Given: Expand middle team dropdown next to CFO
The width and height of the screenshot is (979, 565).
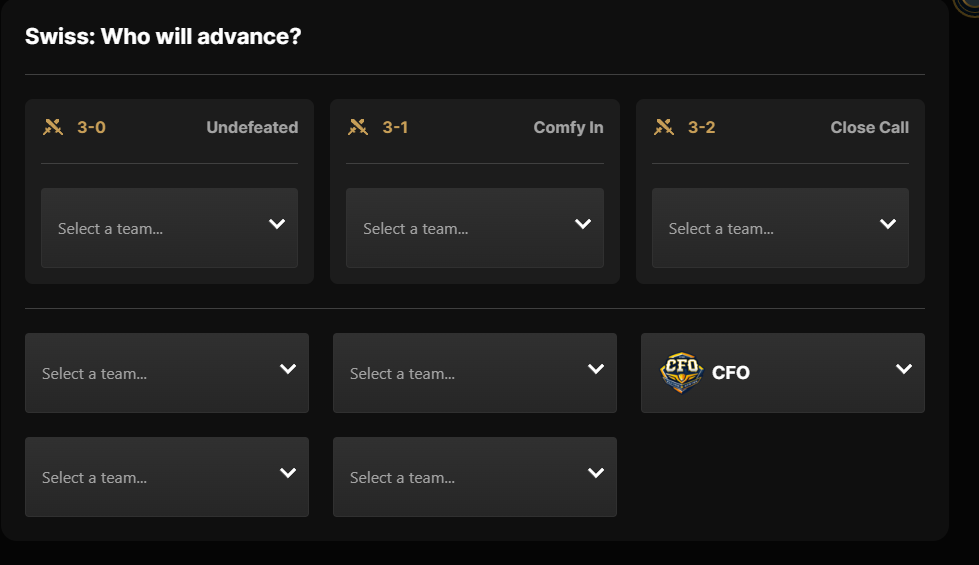Looking at the screenshot, I should pyautogui.click(x=474, y=373).
